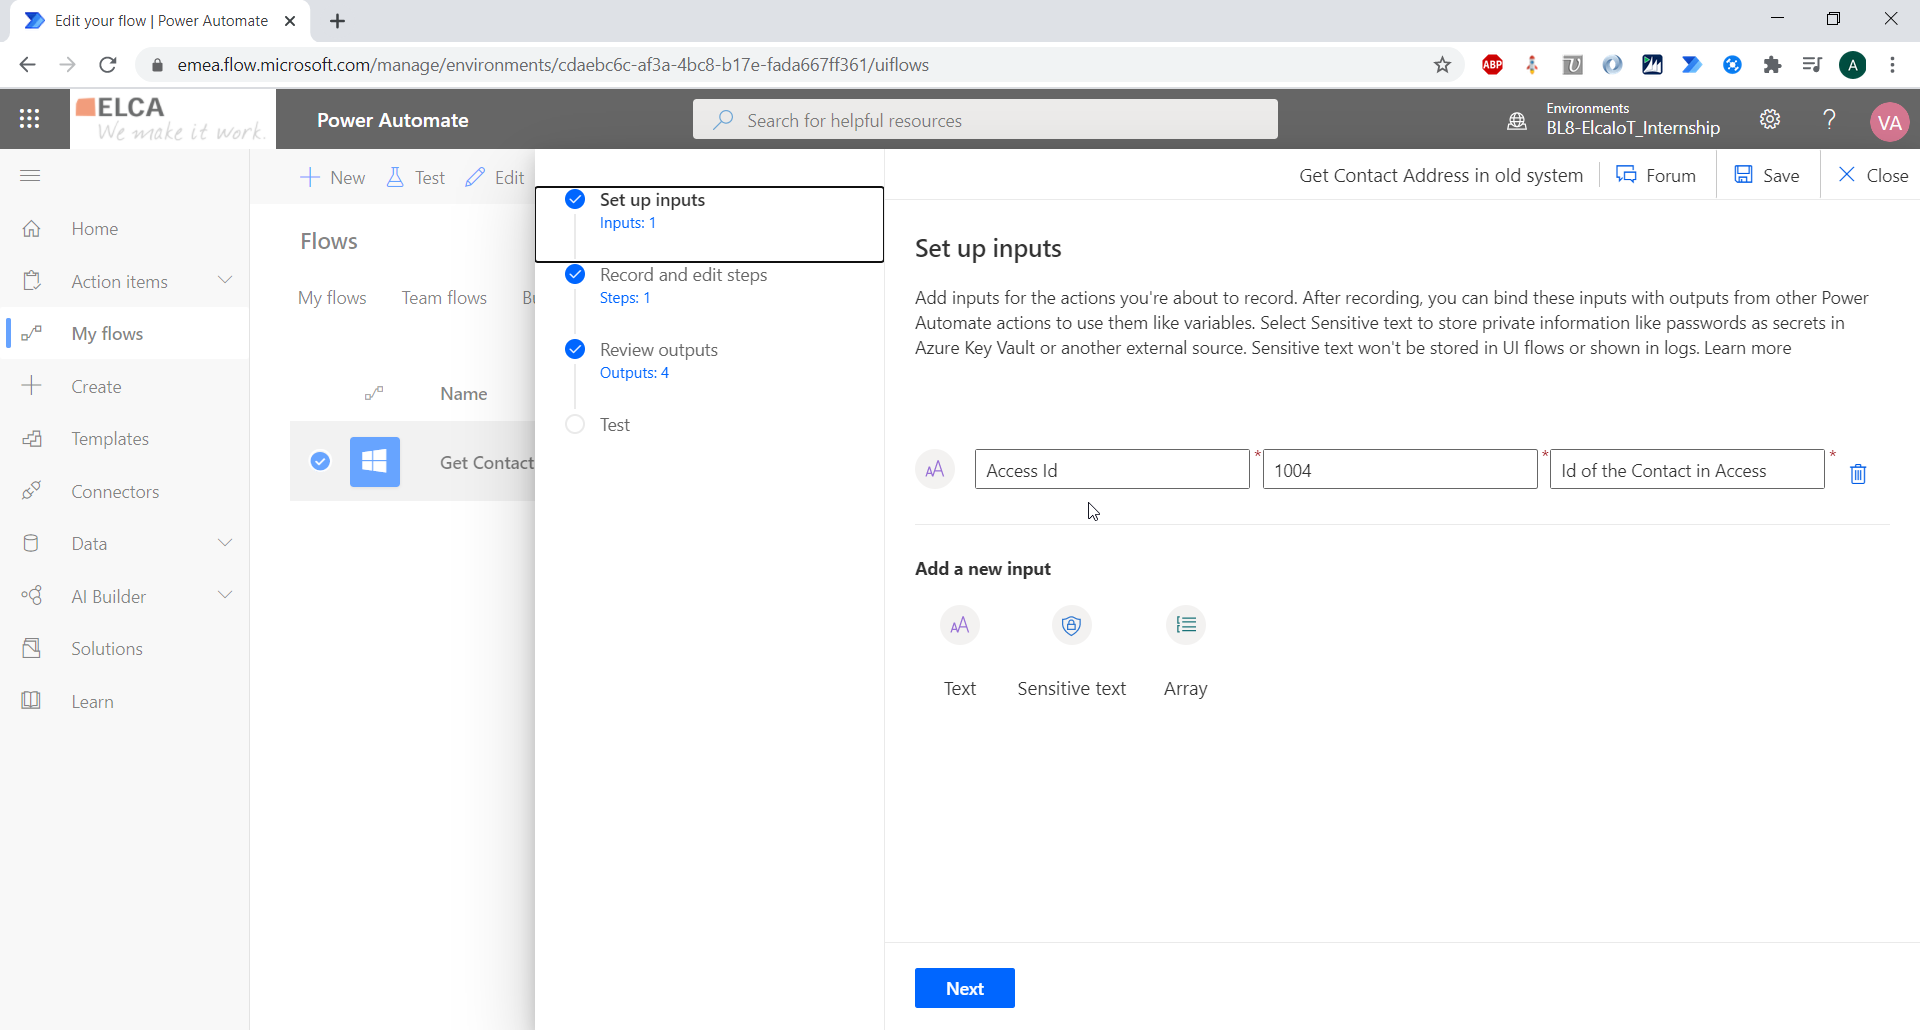
Task: Focus the Search for helpful resources box
Action: (985, 120)
